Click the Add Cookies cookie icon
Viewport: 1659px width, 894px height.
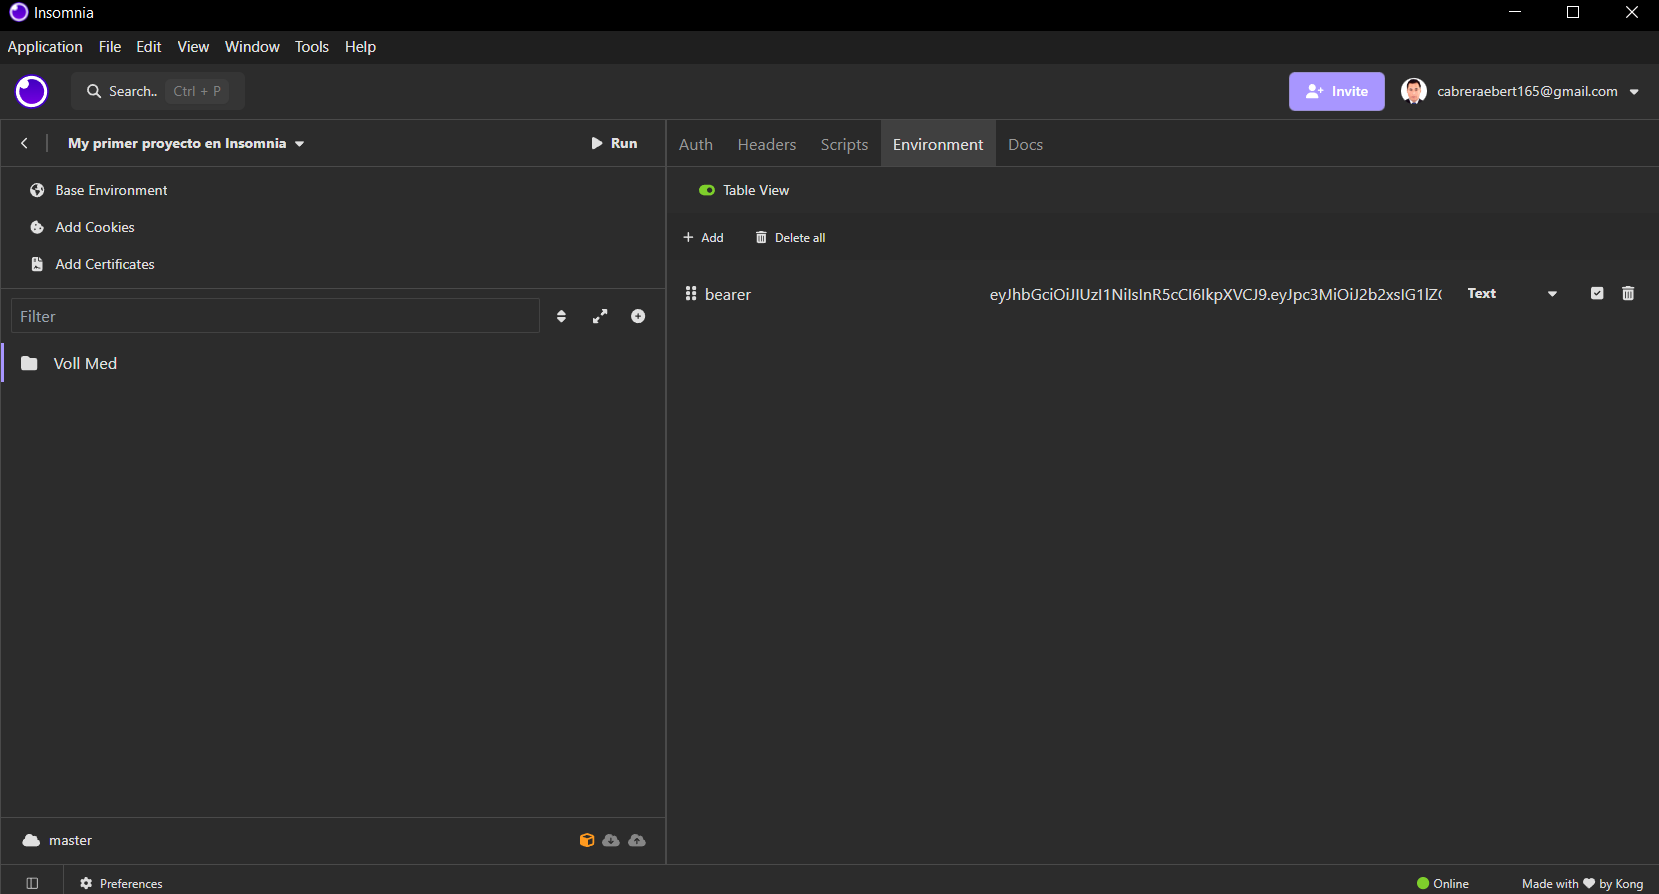(x=37, y=227)
